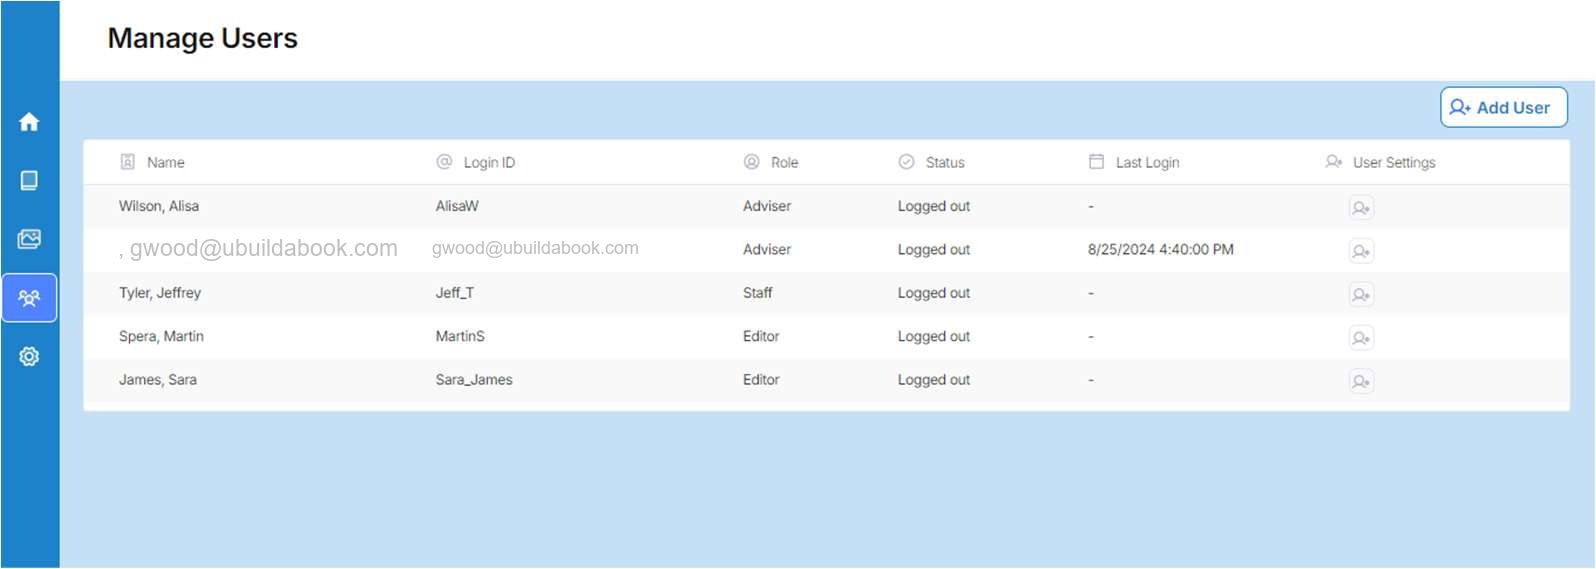
Task: Click the user-plus icon beside User Settings header
Action: click(x=1333, y=161)
